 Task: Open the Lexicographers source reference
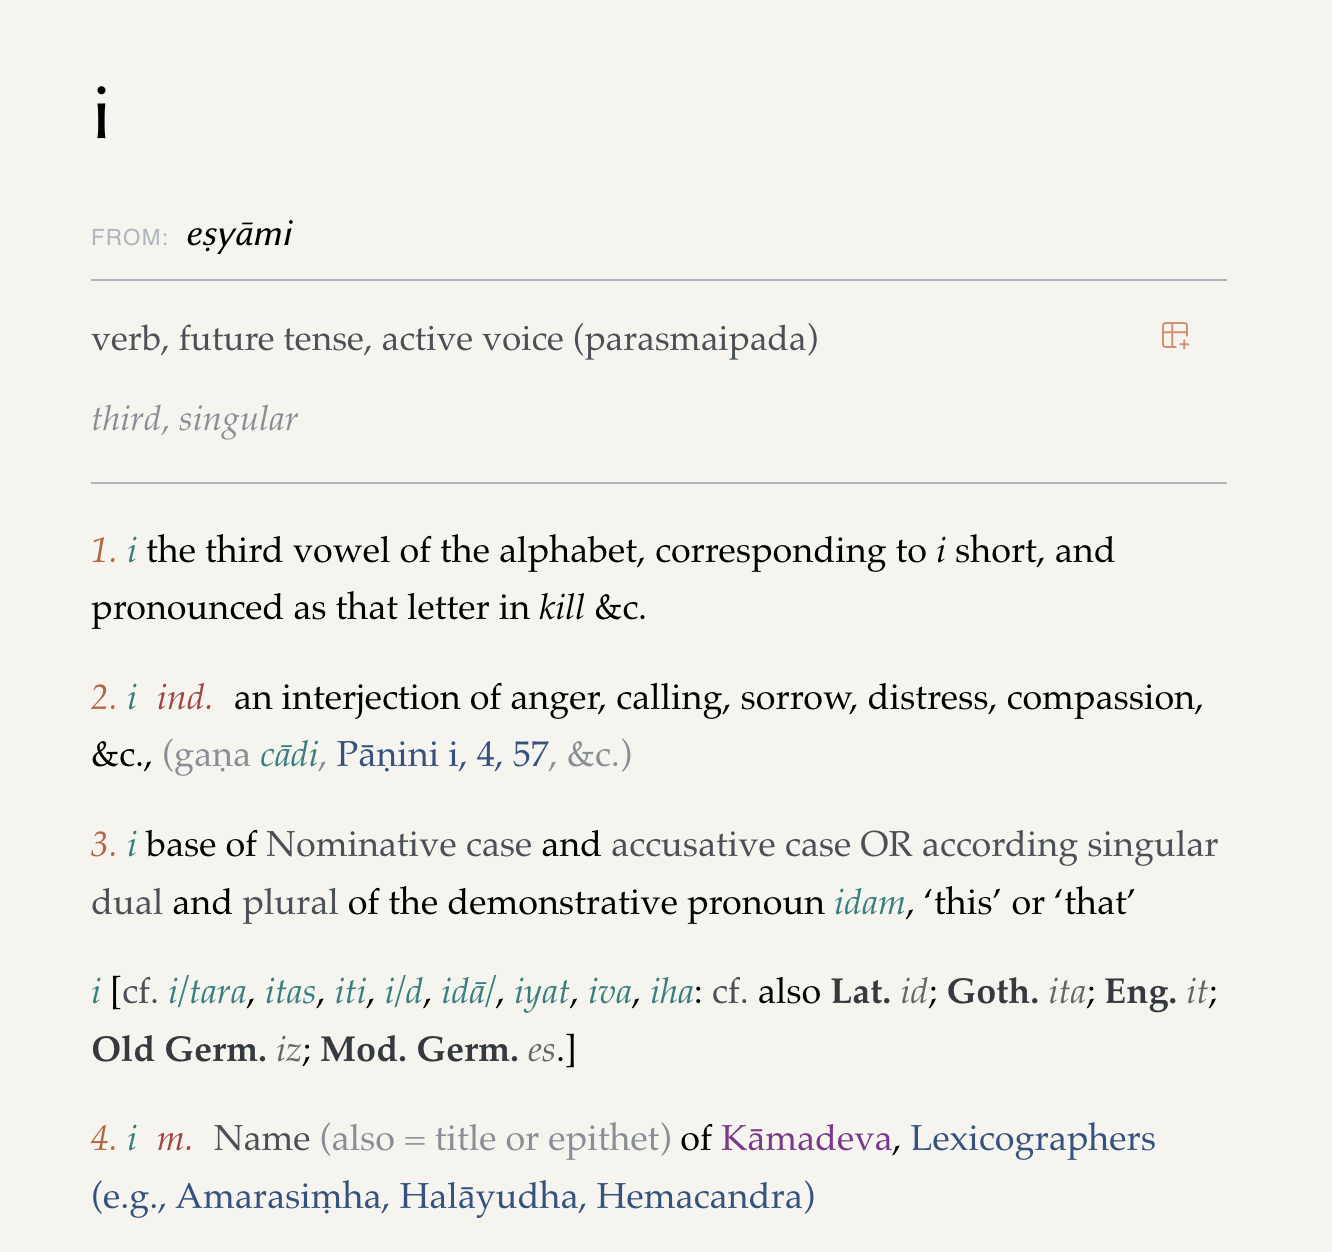pos(1032,1139)
